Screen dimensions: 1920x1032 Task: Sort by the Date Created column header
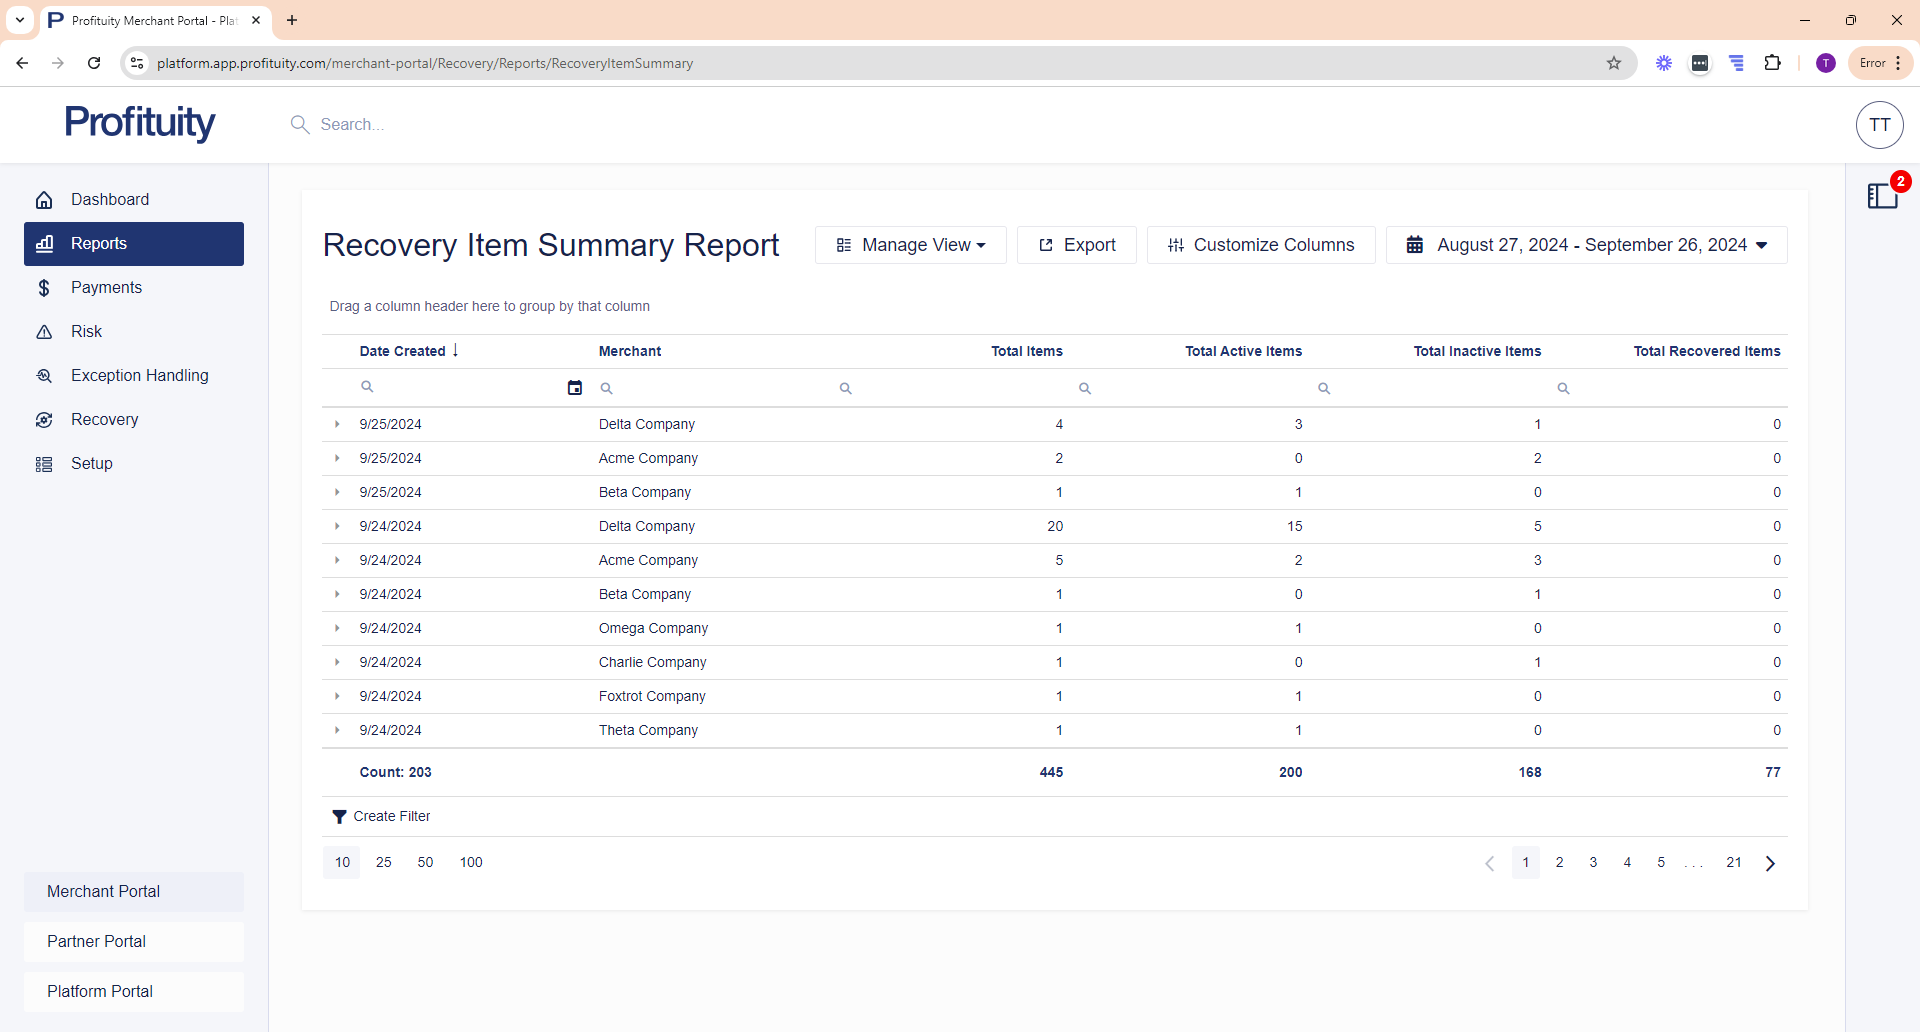click(x=403, y=351)
